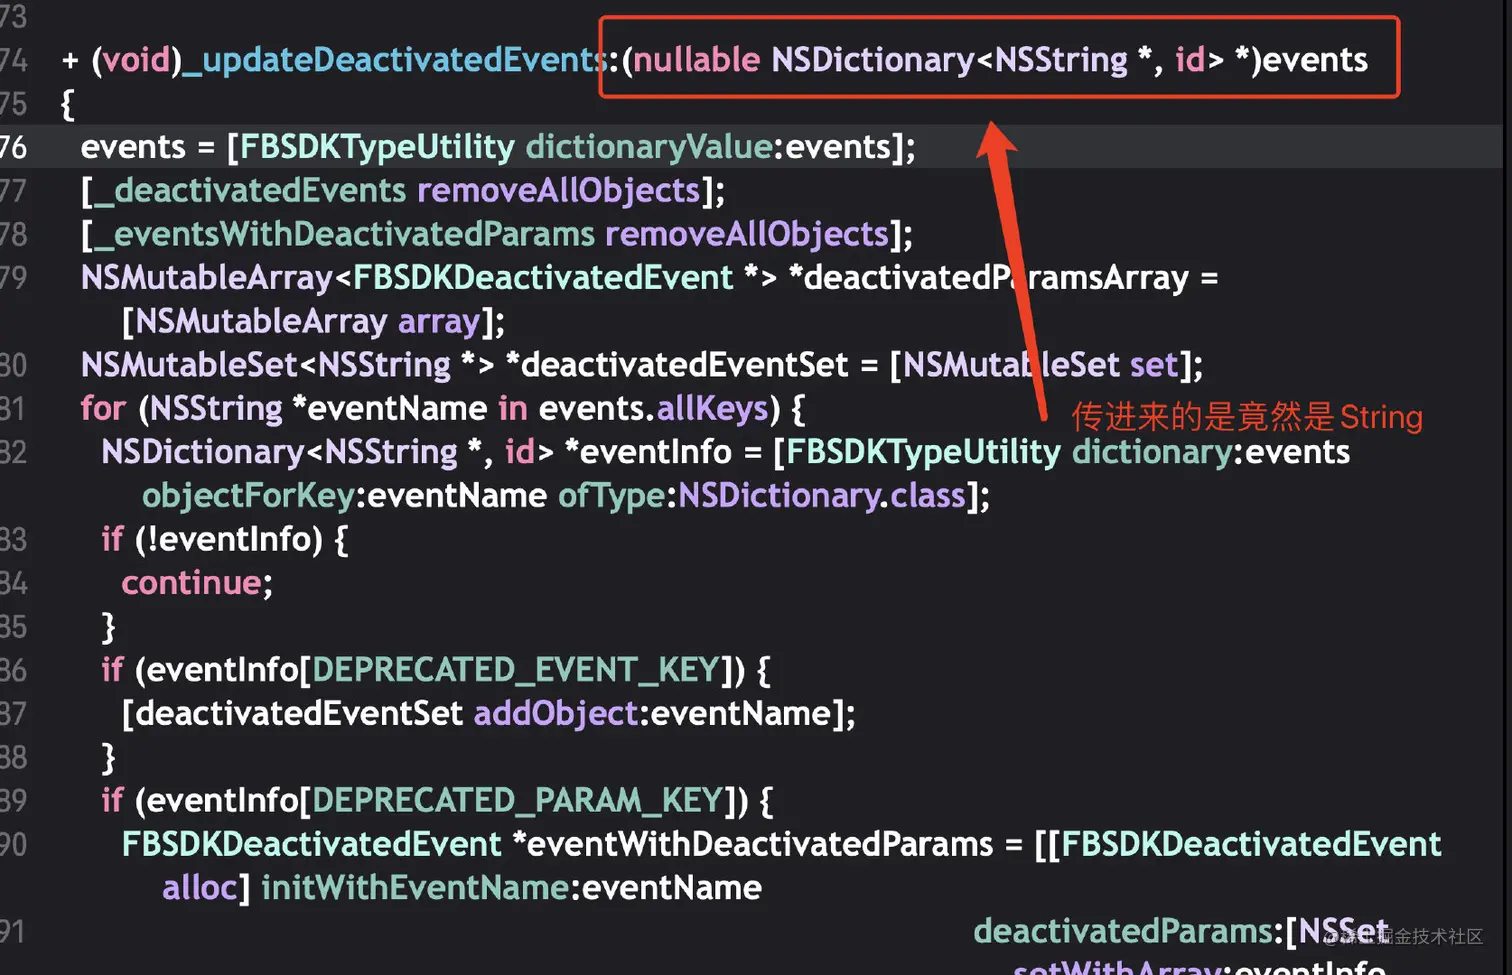
Task: Click the events parameter name in the method signature
Action: [x=1315, y=60]
